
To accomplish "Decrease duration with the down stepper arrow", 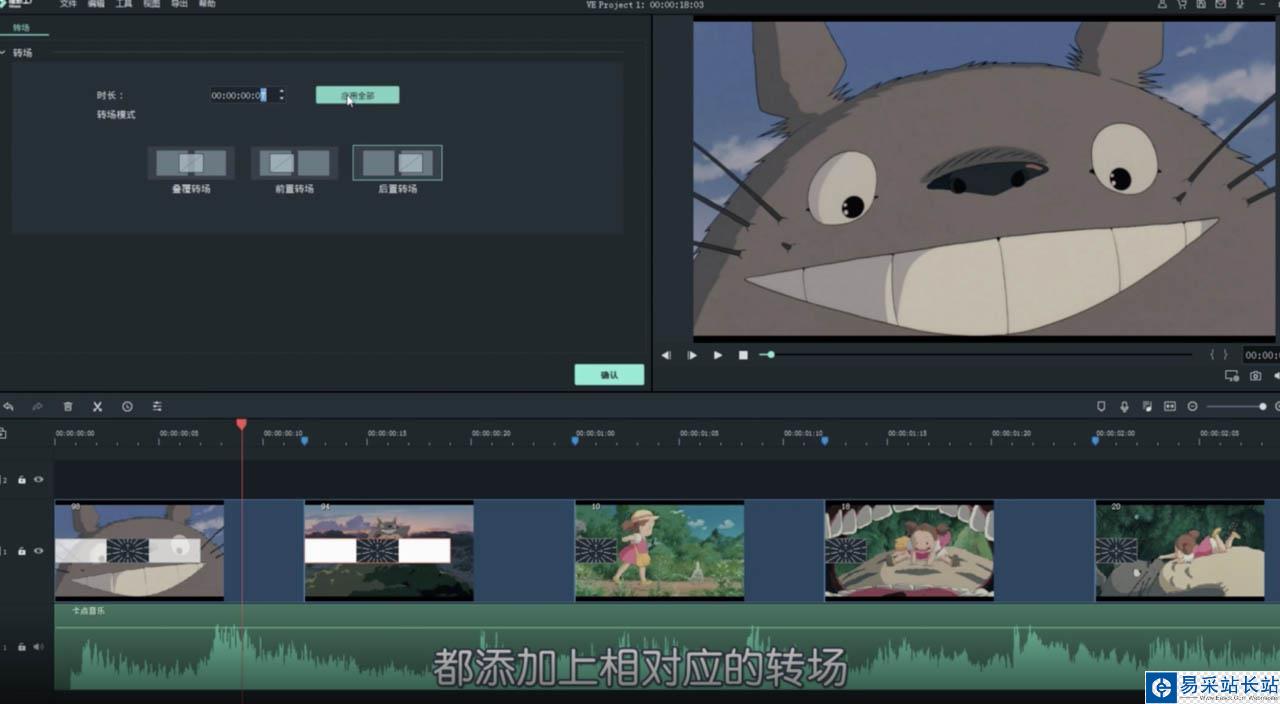I will click(x=281, y=99).
